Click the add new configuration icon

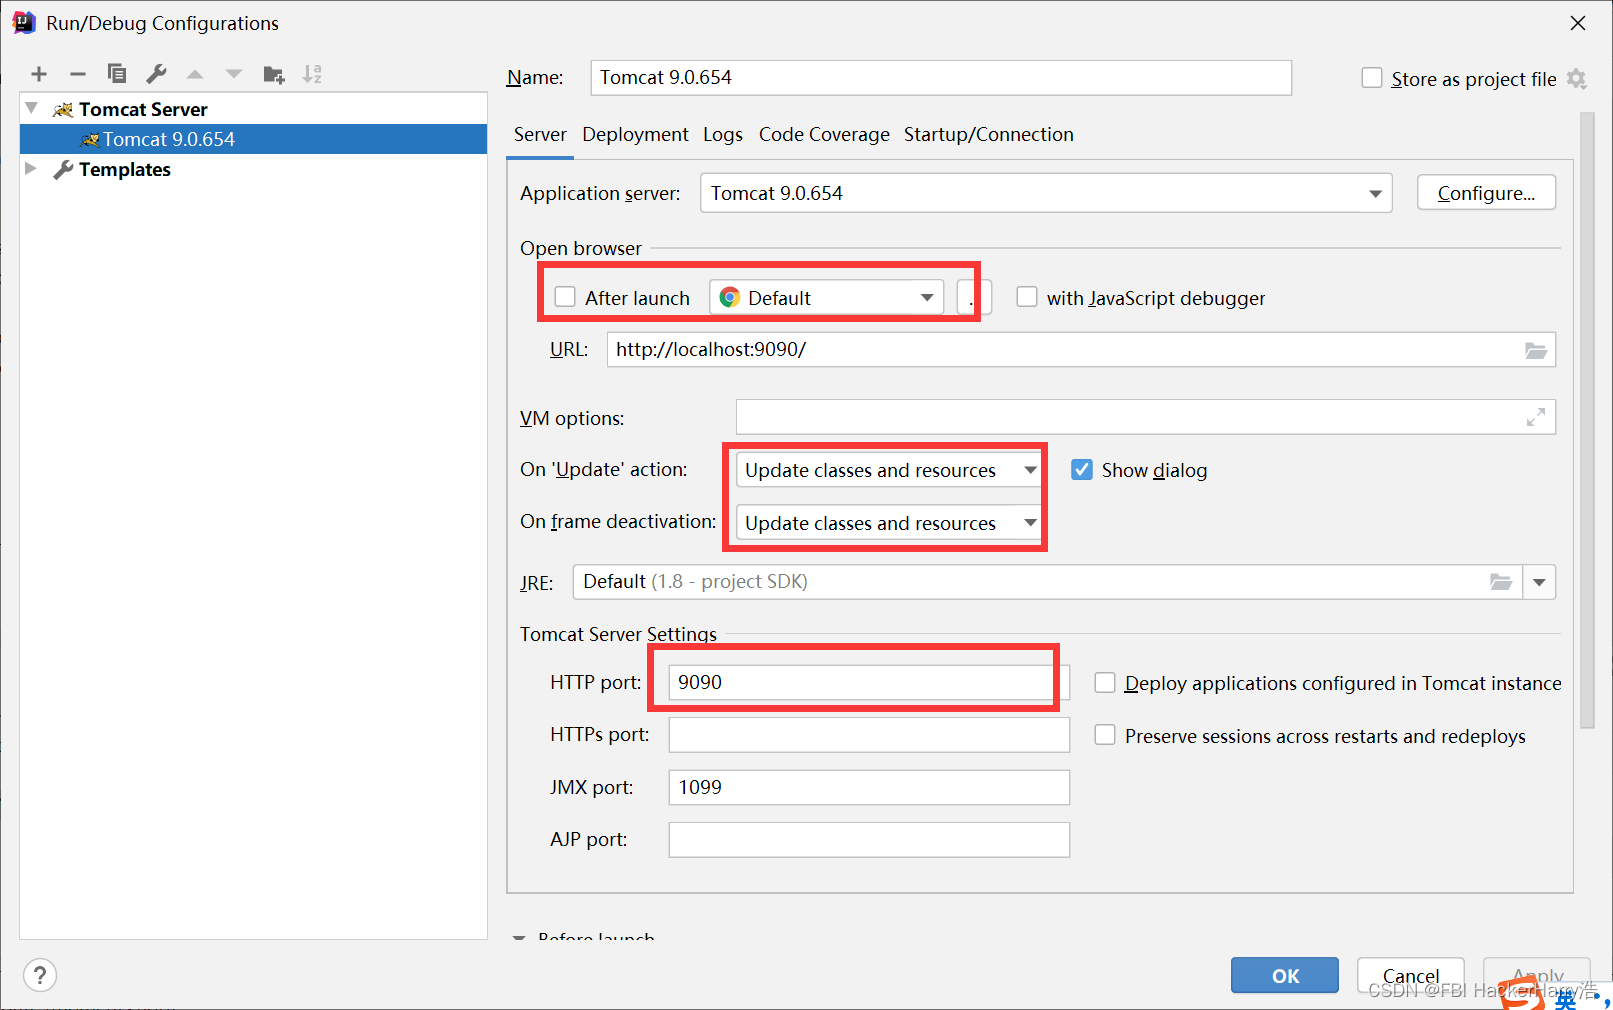coord(38,73)
